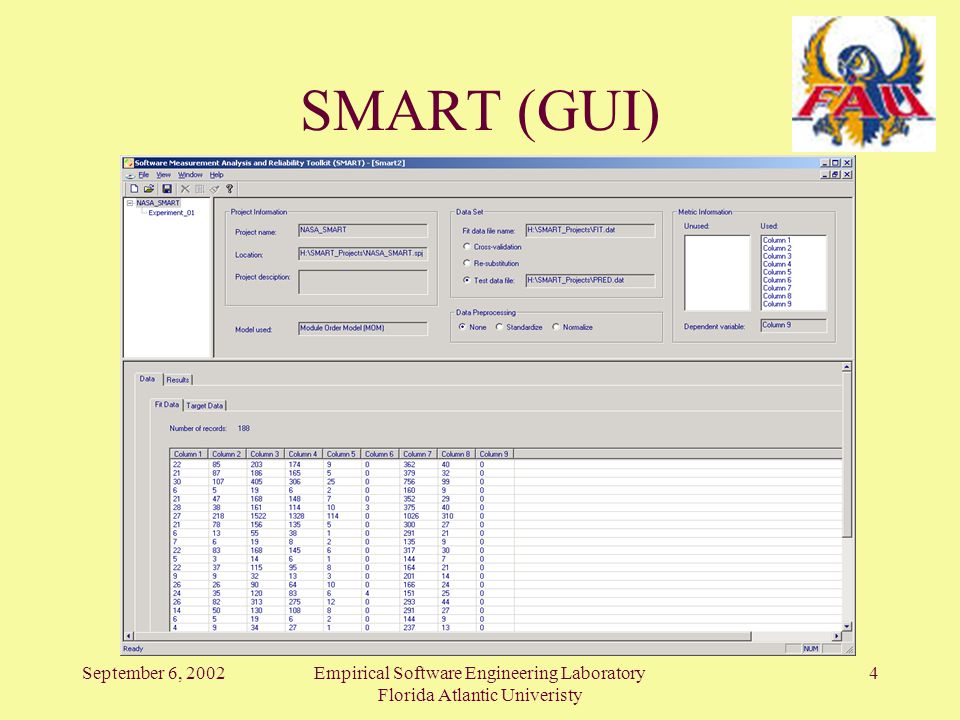Screen dimensions: 960x720
Task: Click the grayed run tool icon
Action: click(214, 189)
